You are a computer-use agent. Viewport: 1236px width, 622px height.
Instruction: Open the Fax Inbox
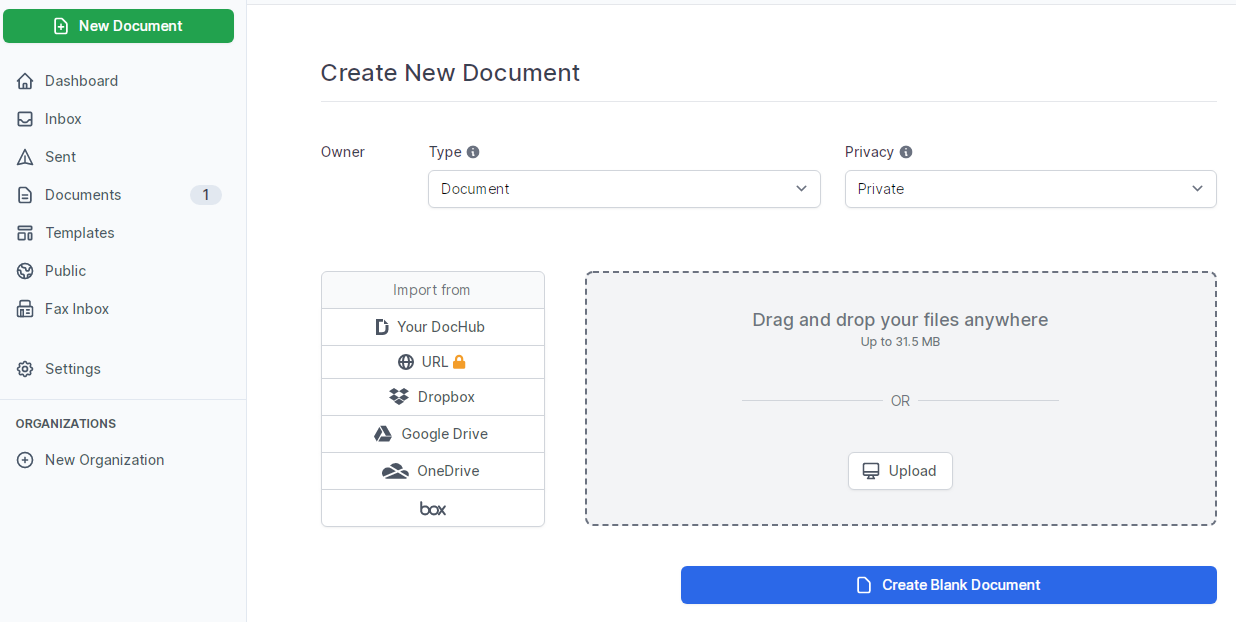23,309
